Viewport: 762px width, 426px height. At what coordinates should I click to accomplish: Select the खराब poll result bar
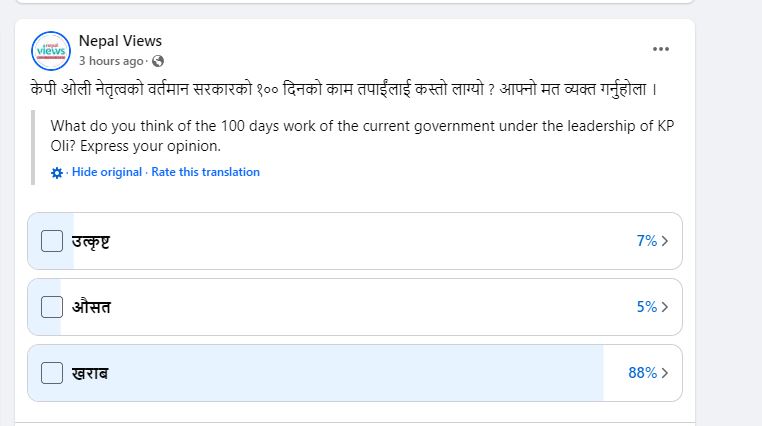point(355,373)
